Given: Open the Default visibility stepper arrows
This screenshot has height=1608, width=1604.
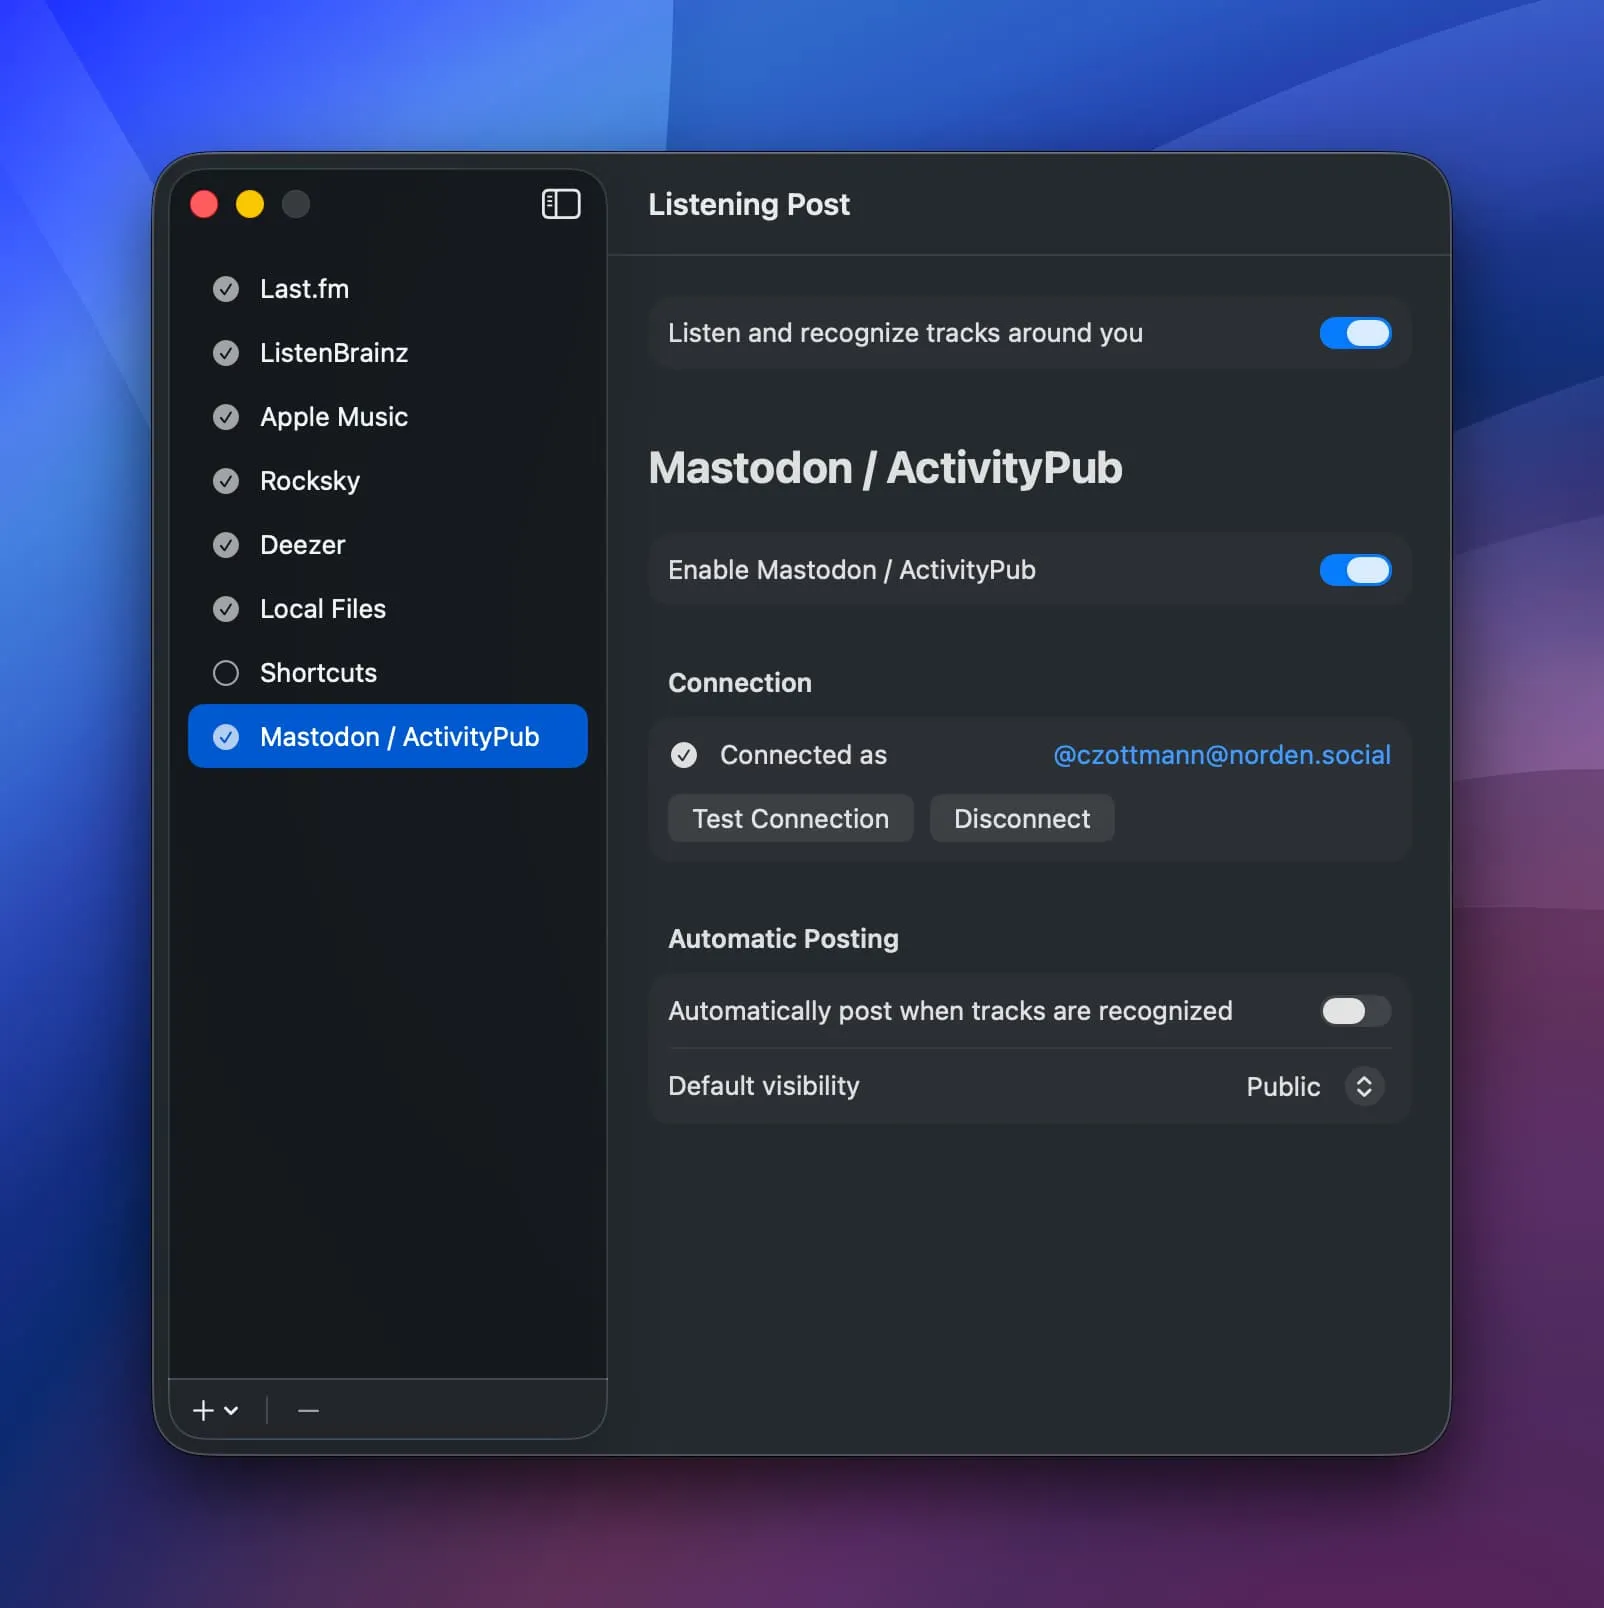Looking at the screenshot, I should [1364, 1087].
